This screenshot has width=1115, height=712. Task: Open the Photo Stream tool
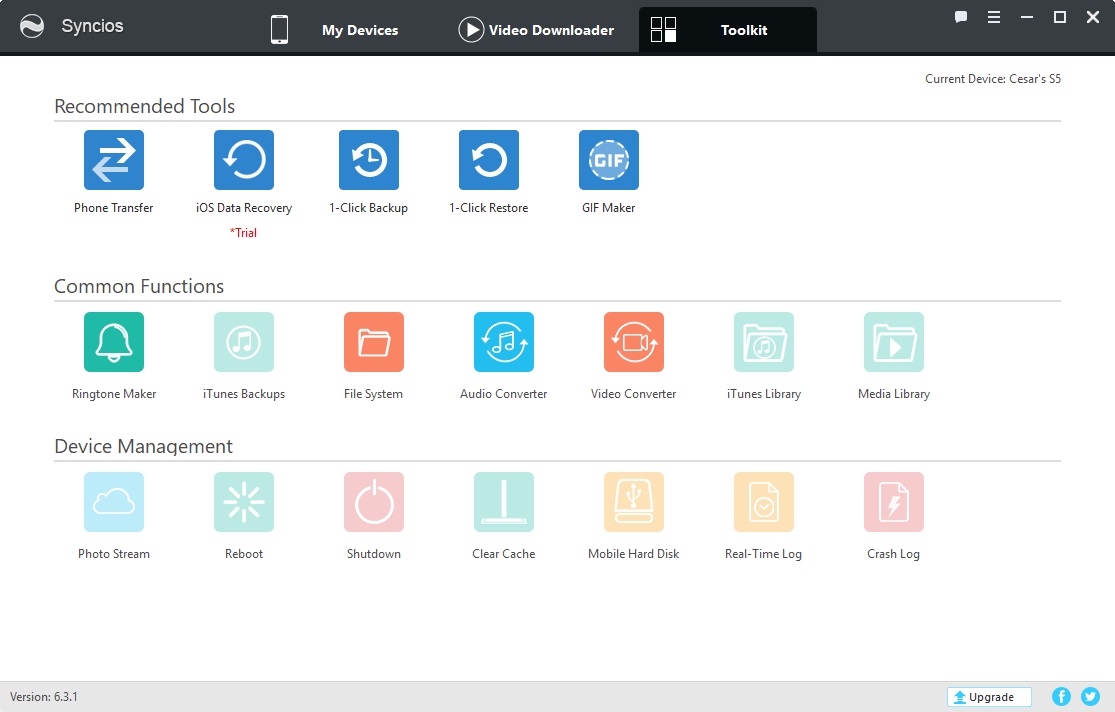114,502
